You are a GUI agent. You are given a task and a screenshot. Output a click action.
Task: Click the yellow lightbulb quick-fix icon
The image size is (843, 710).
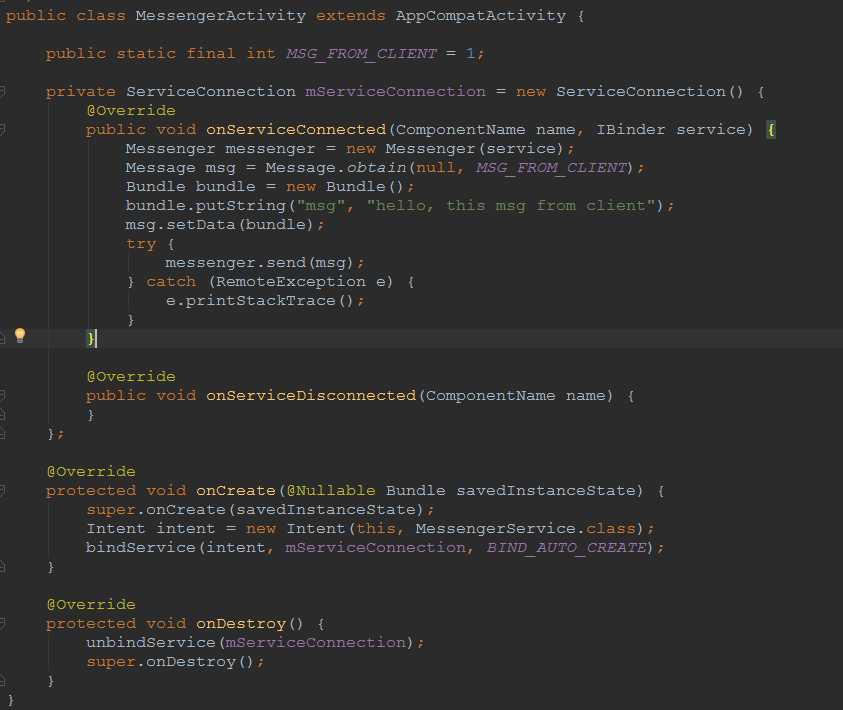[20, 335]
